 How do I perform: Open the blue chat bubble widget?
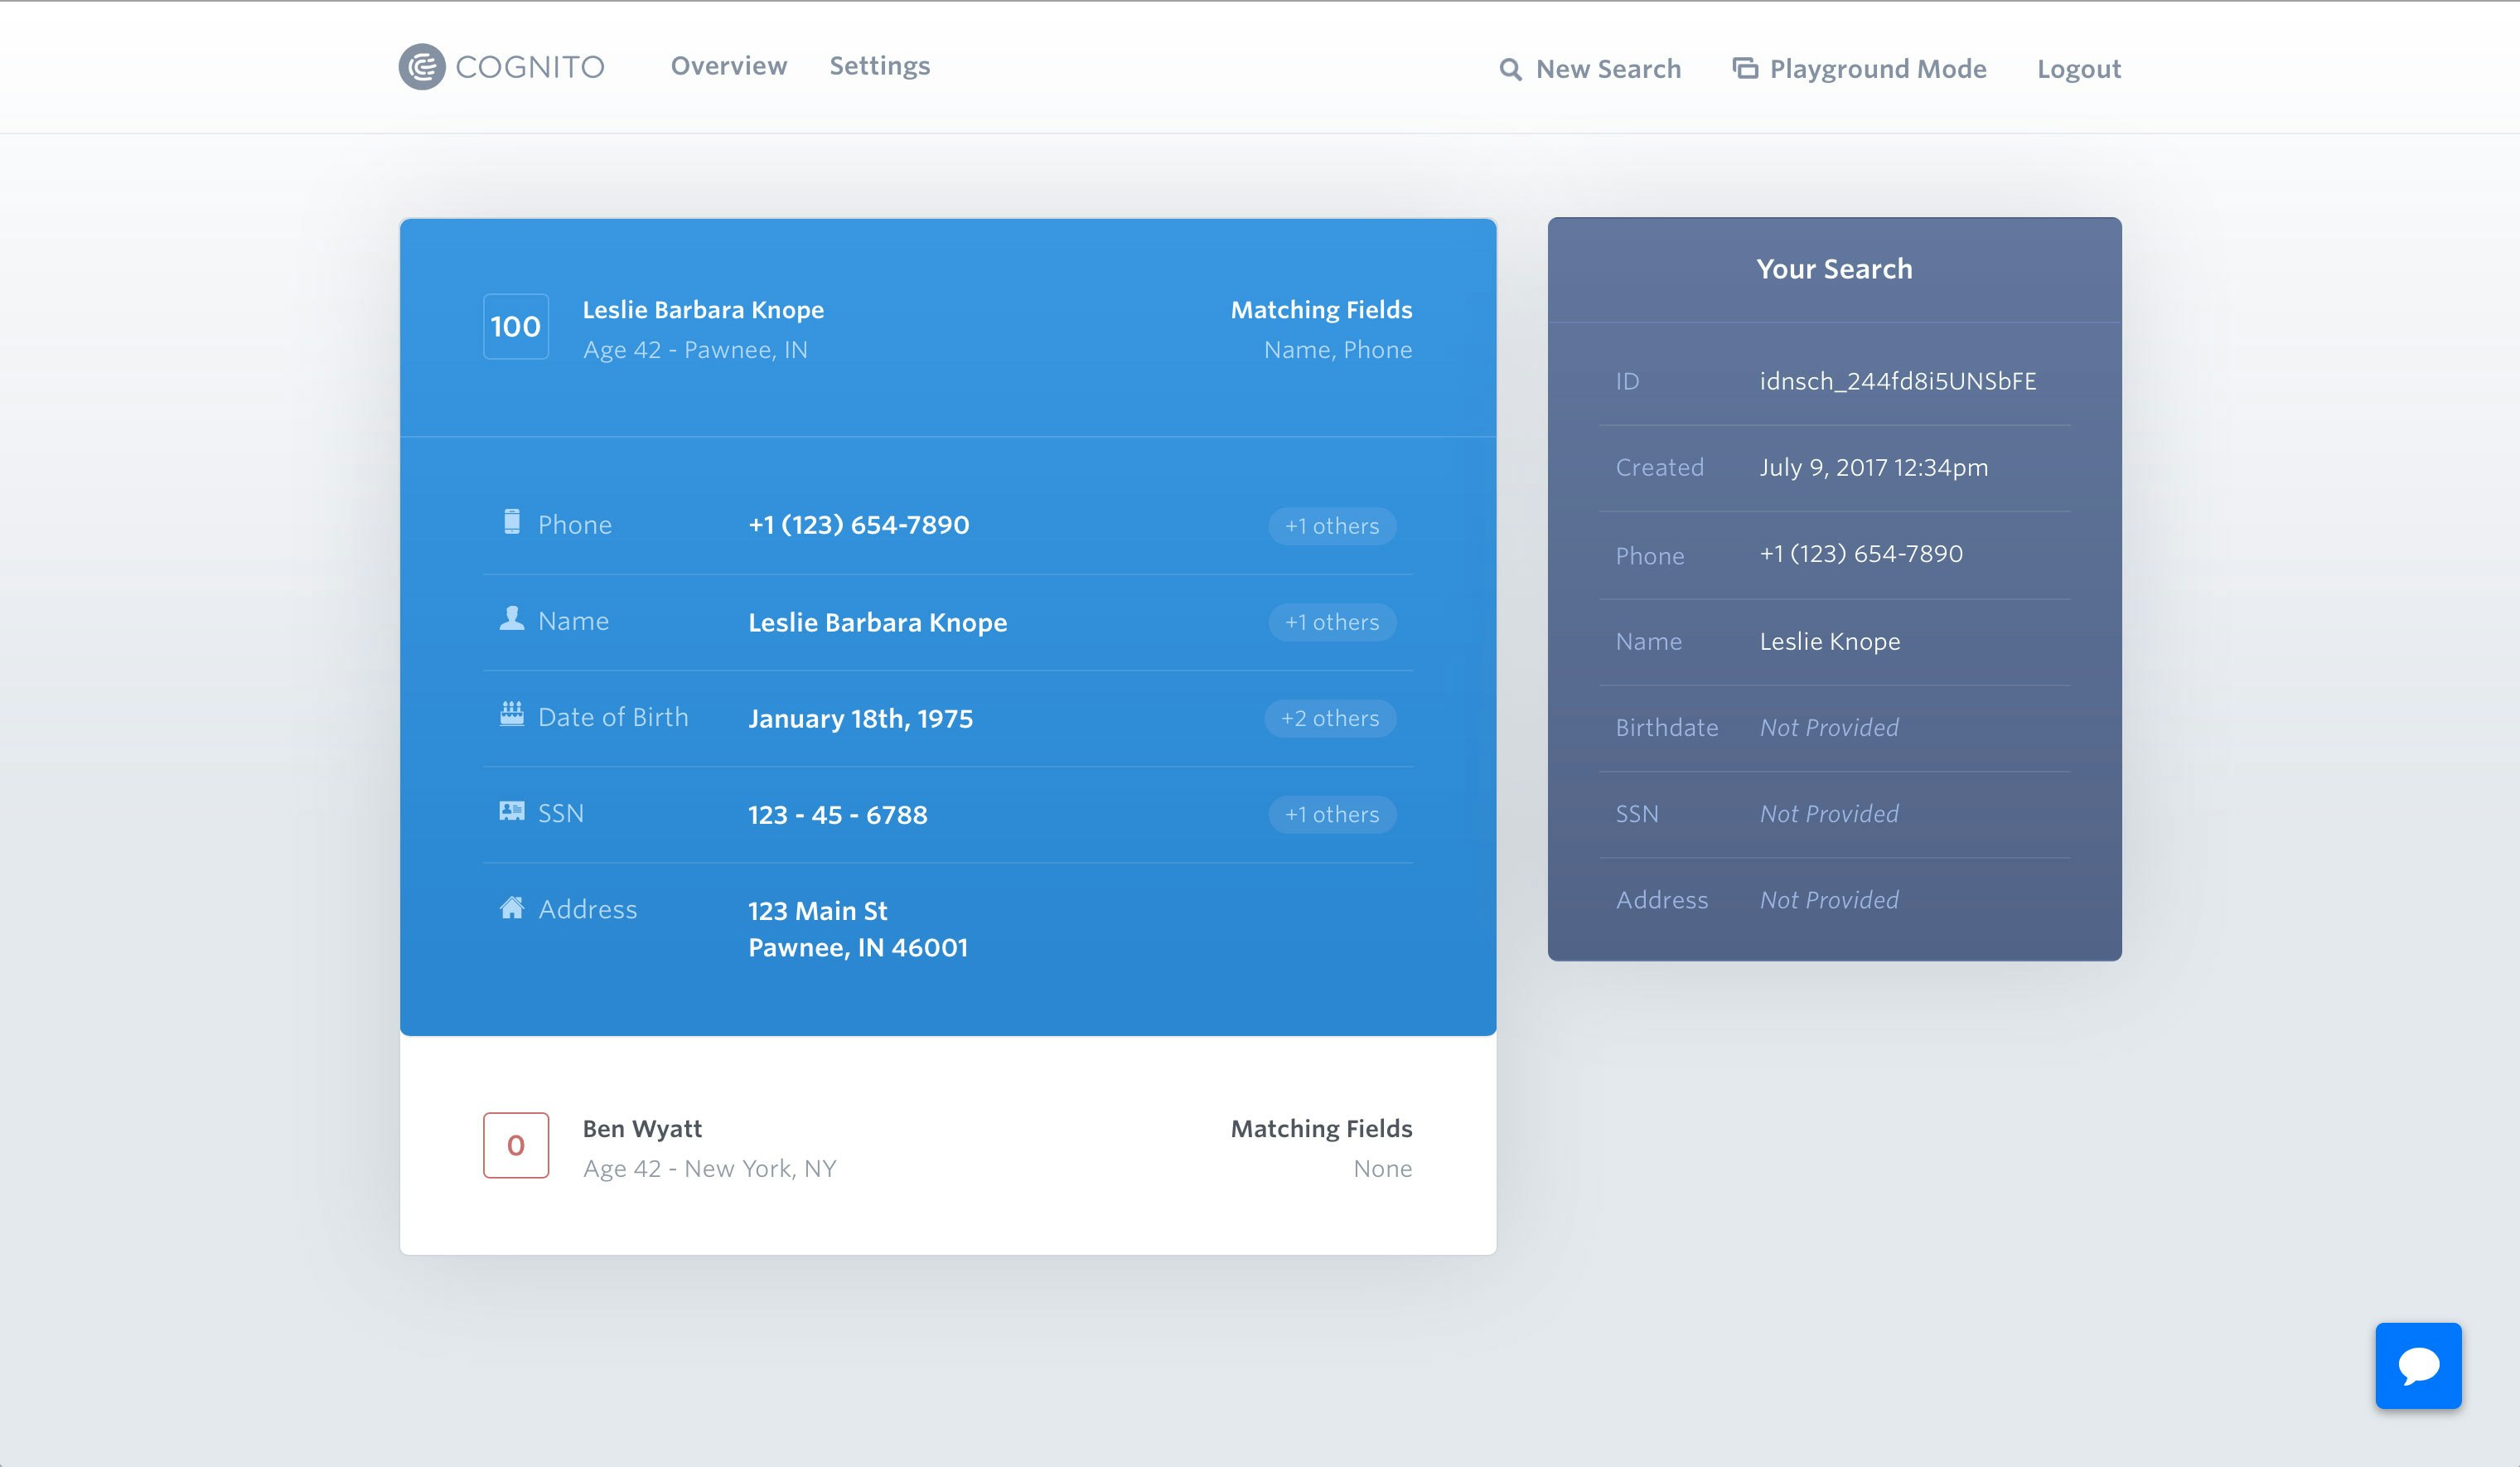point(2418,1365)
